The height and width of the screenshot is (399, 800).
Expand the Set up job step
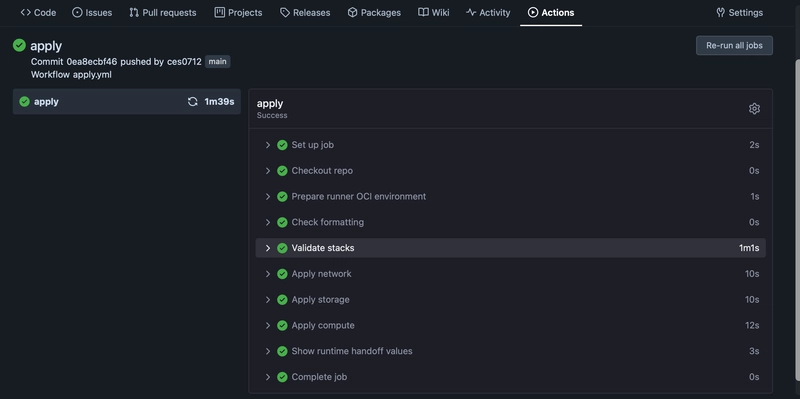(510, 145)
